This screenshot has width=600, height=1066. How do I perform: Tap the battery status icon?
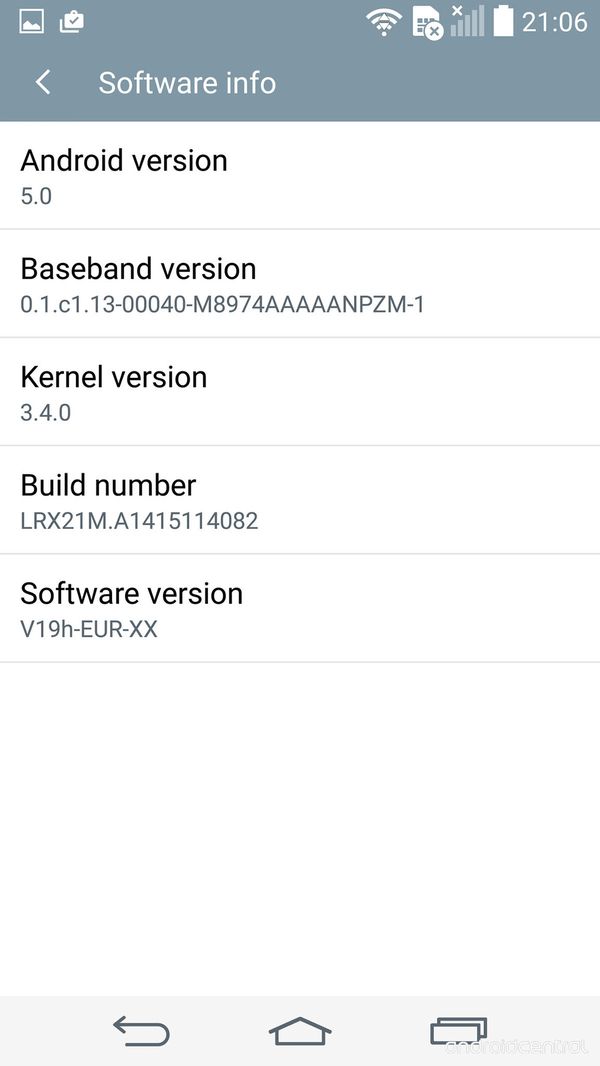(x=504, y=21)
